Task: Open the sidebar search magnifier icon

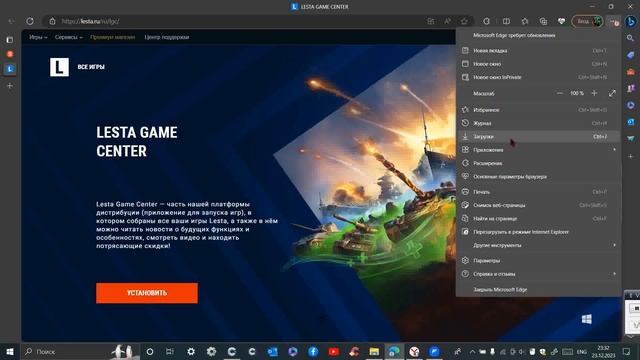Action: coord(631,38)
